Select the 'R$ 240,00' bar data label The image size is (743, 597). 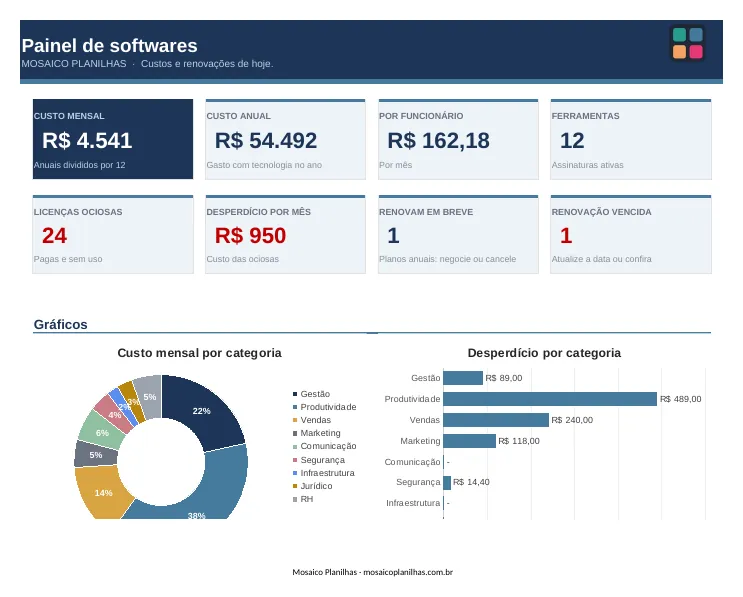pos(572,420)
